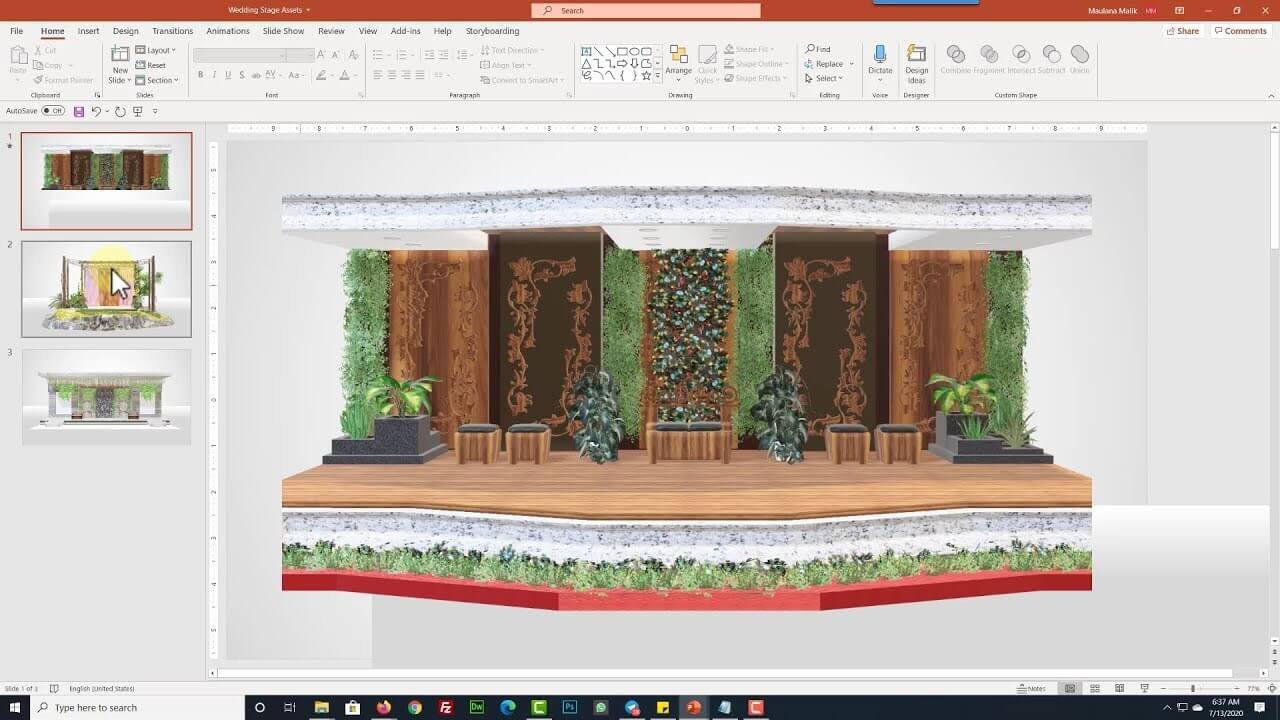This screenshot has width=1280, height=720.
Task: Click the Share button
Action: pyautogui.click(x=1182, y=31)
